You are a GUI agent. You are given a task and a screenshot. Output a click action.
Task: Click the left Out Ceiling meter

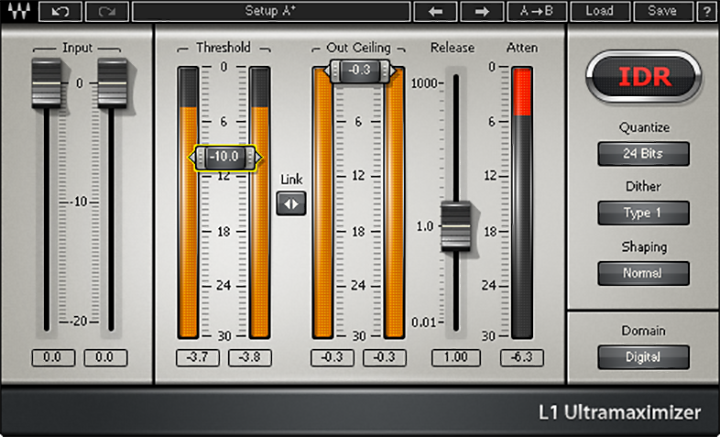(323, 203)
